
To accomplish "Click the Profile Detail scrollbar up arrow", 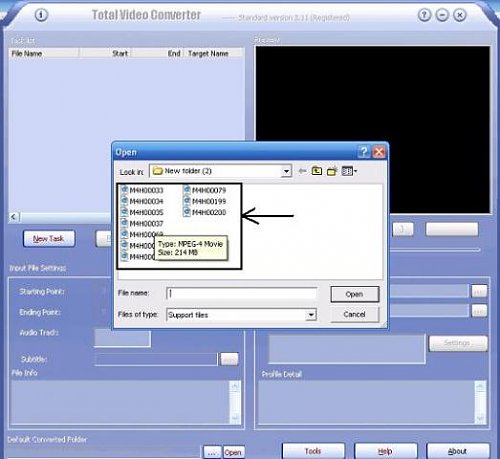I will pos(480,386).
